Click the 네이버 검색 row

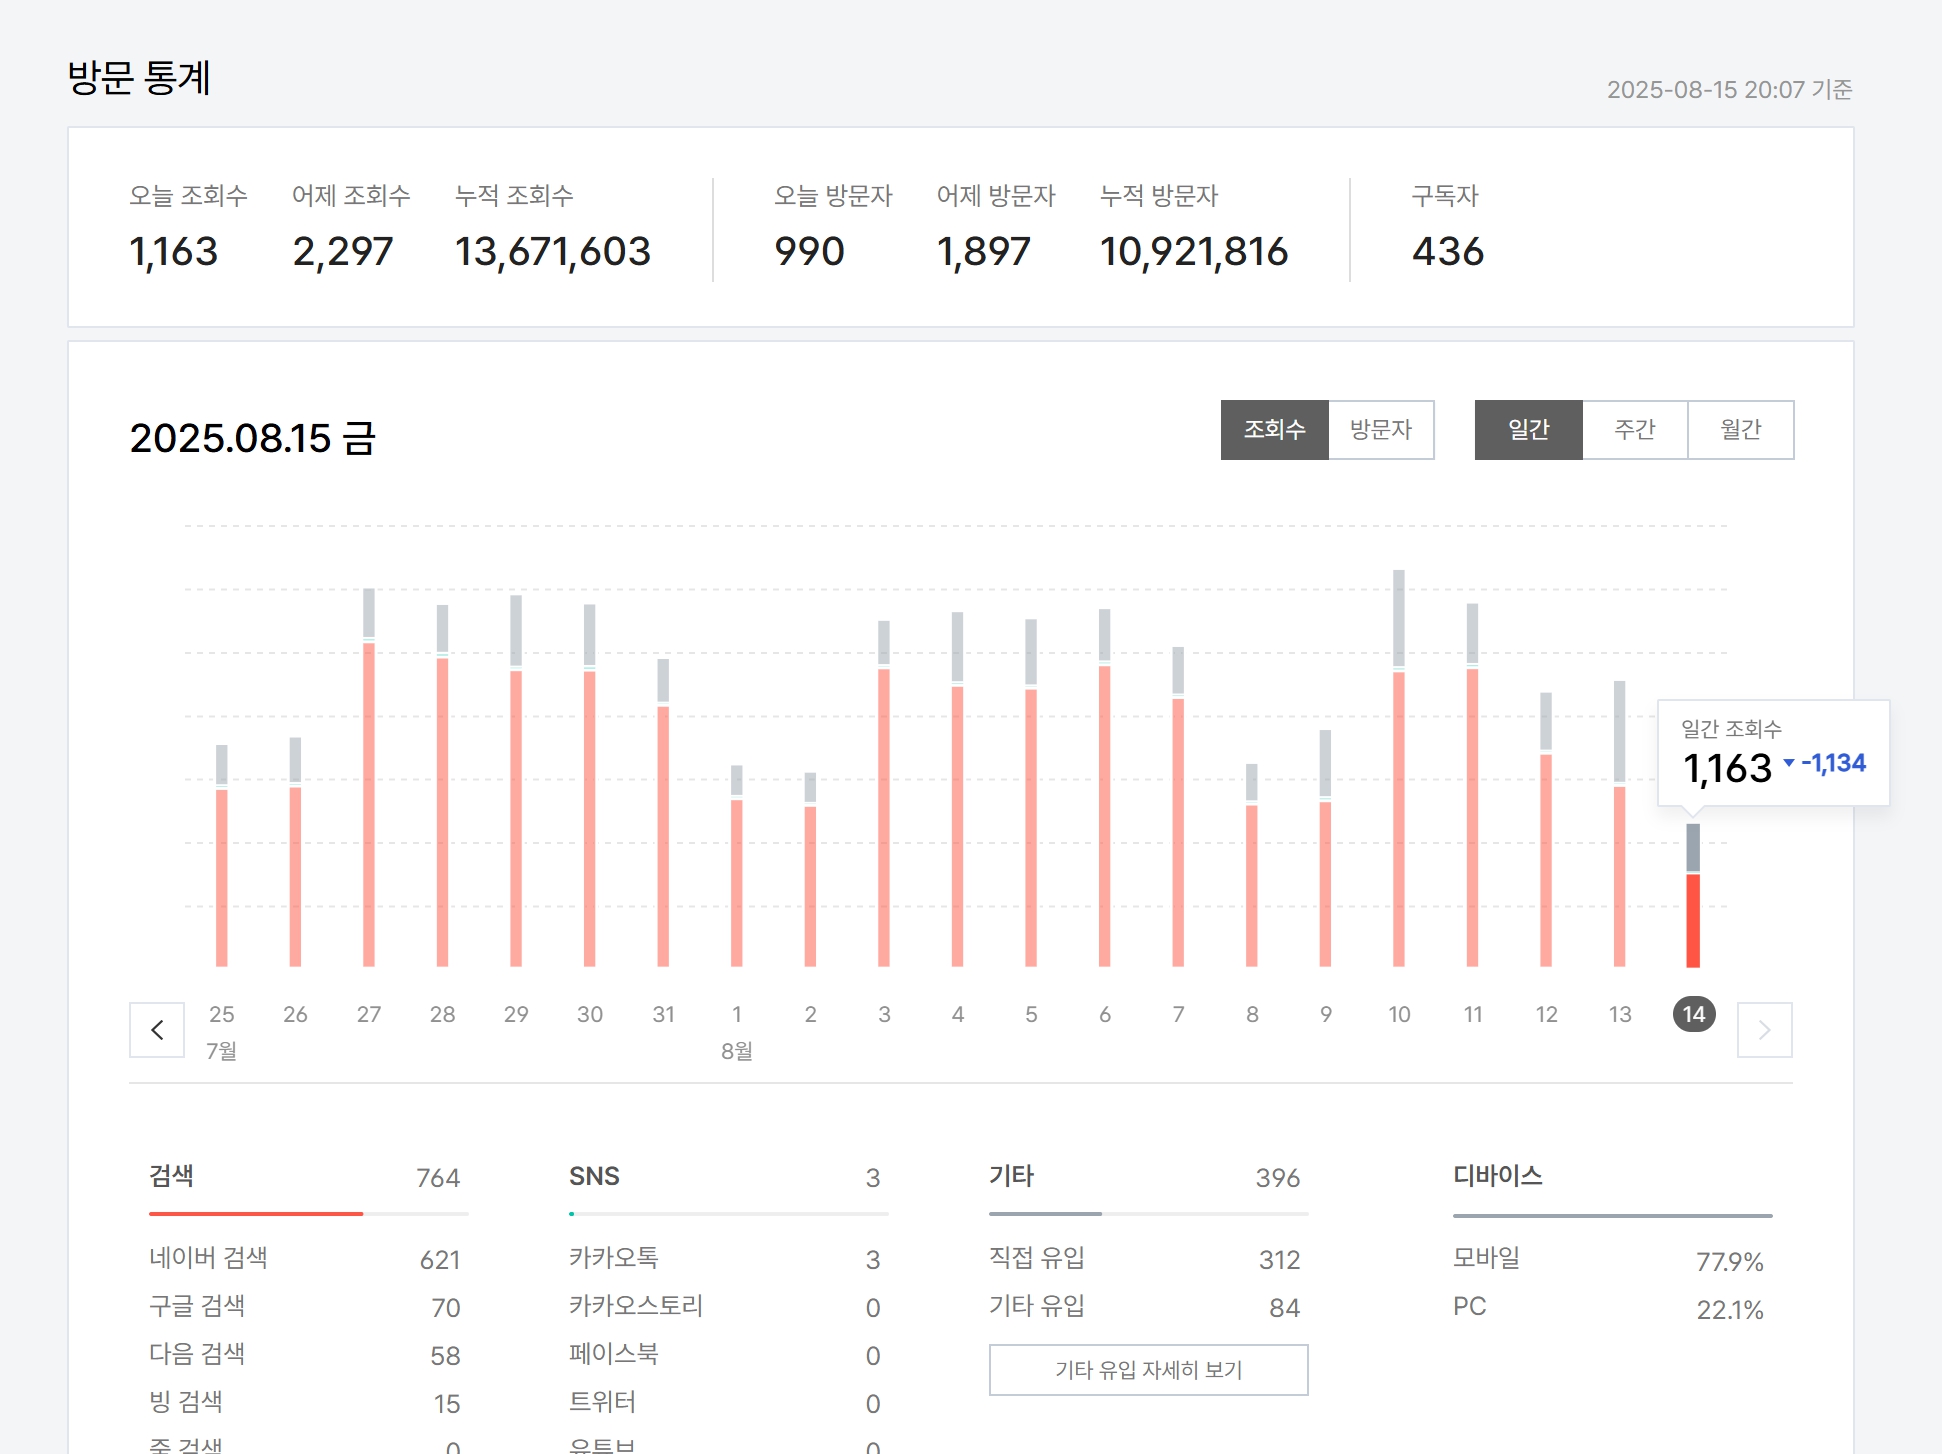[208, 1258]
